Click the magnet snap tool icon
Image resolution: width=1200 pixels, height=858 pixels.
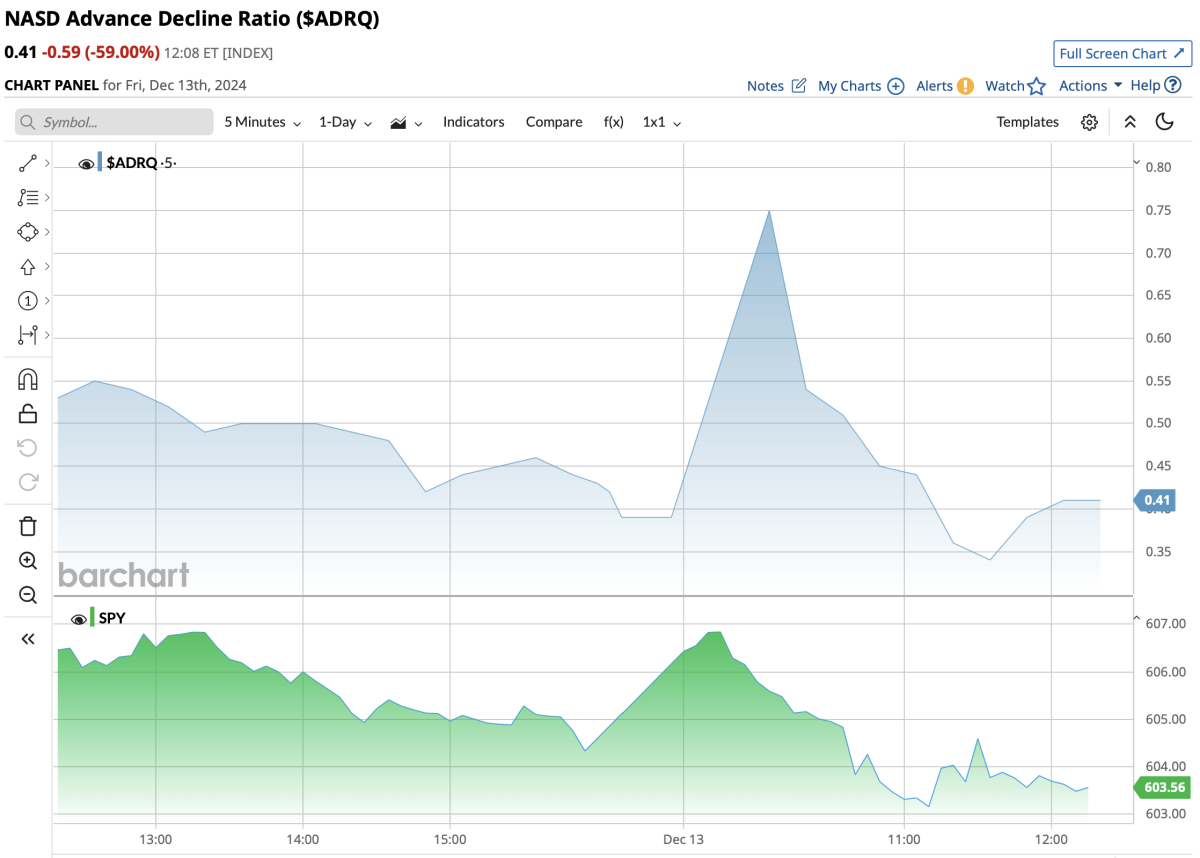click(x=28, y=379)
